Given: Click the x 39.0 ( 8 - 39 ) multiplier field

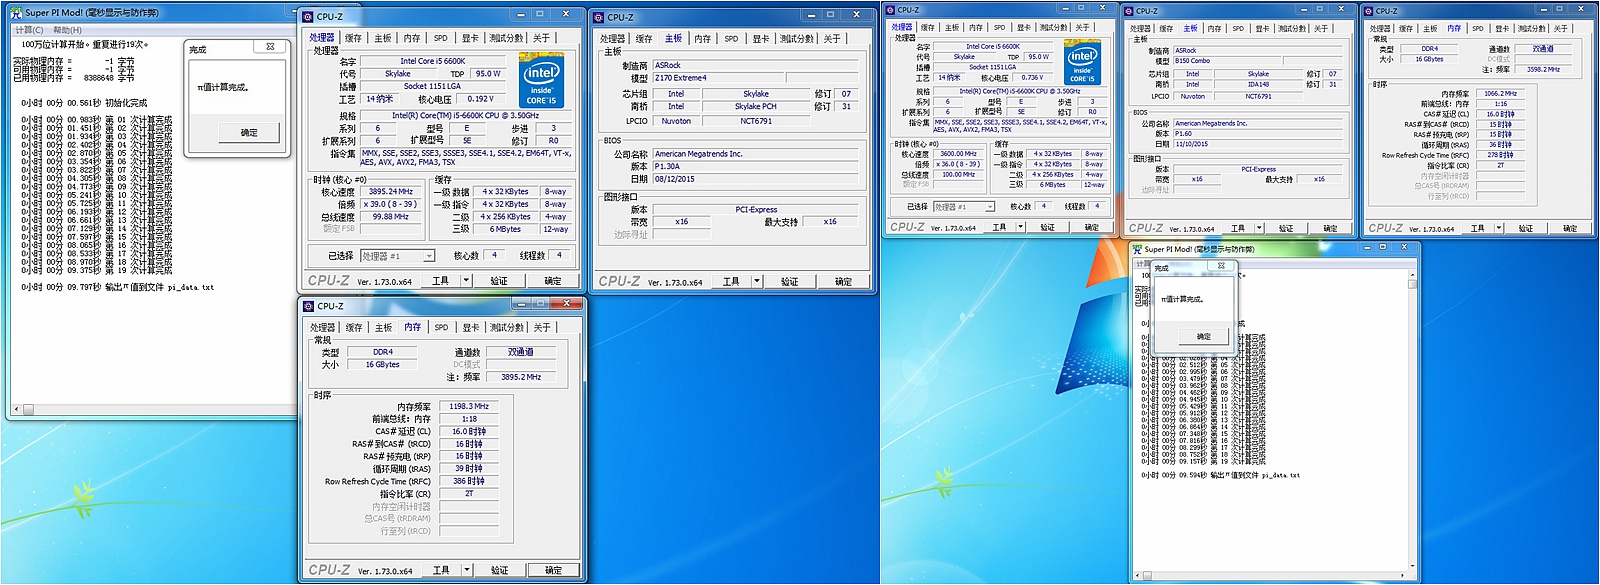Looking at the screenshot, I should click(x=390, y=204).
